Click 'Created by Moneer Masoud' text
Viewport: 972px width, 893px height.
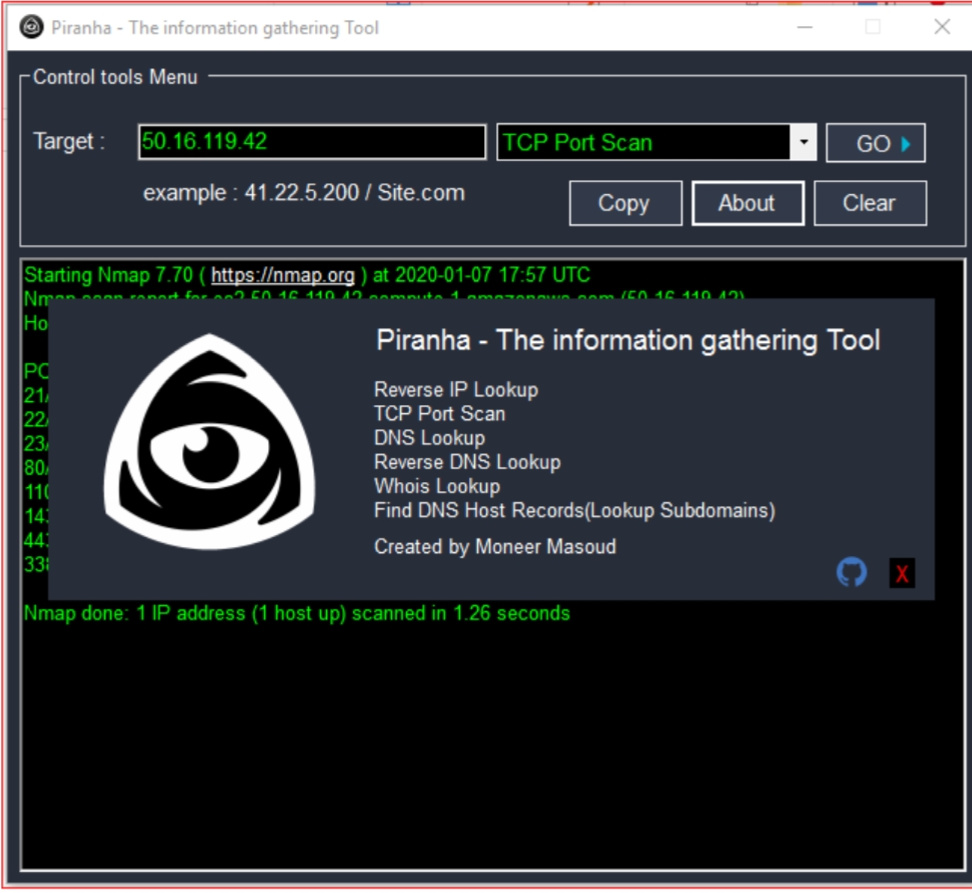coord(495,547)
